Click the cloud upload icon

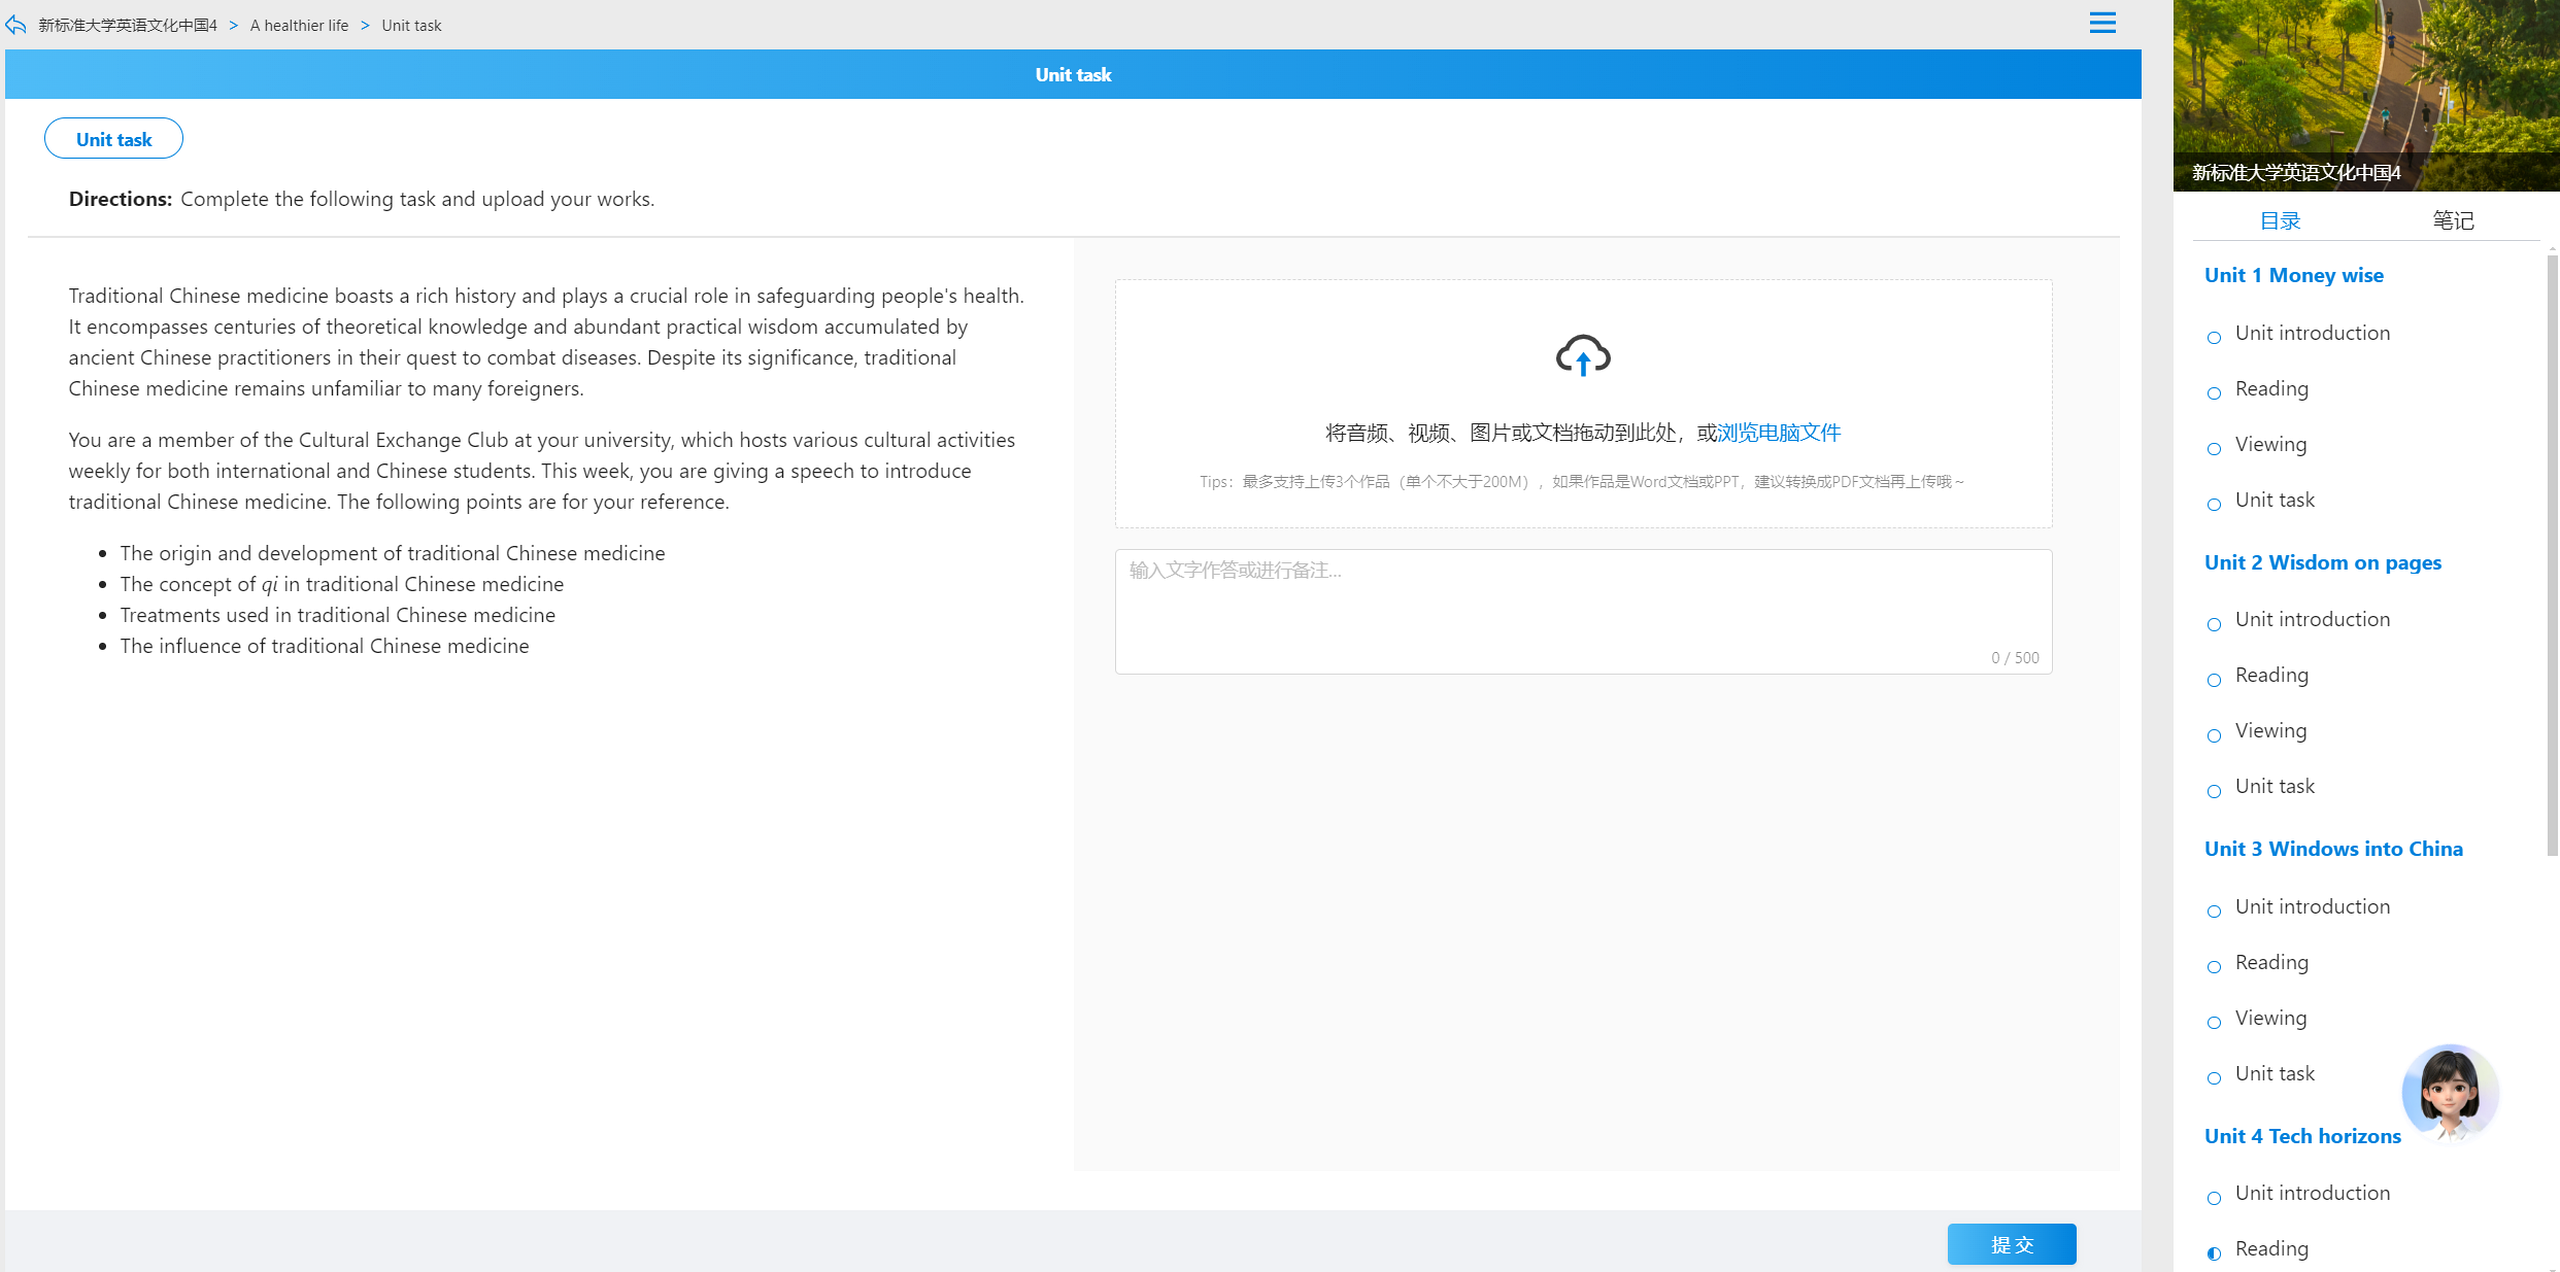[1583, 355]
